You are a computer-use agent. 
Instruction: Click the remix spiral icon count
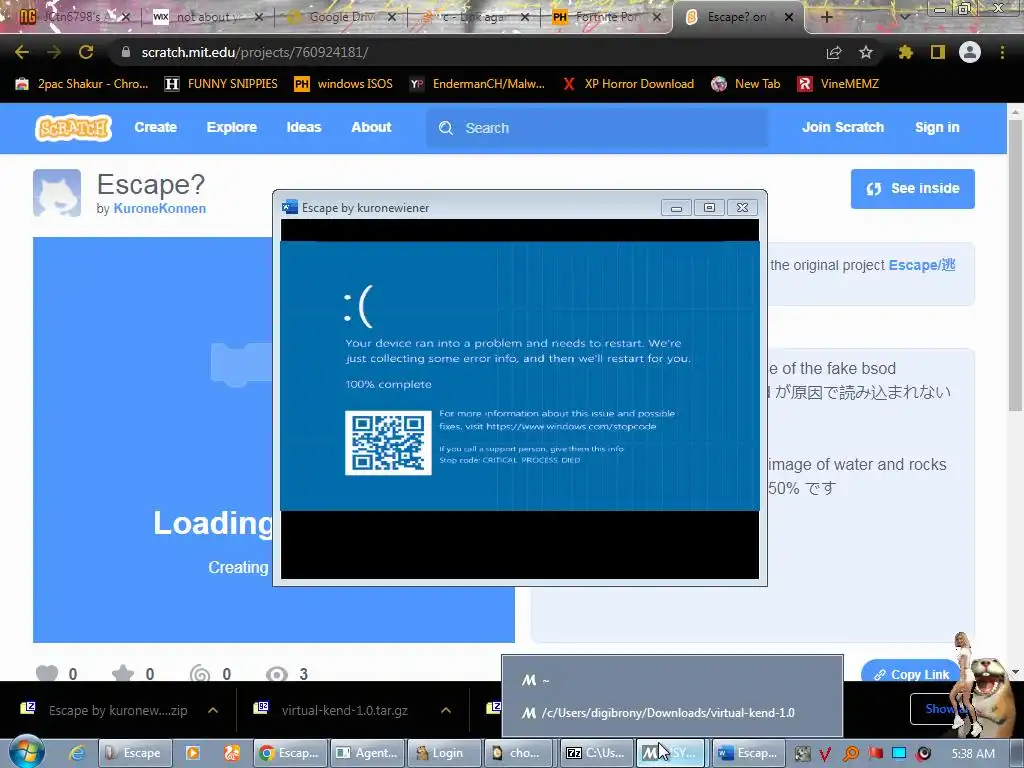tap(200, 673)
